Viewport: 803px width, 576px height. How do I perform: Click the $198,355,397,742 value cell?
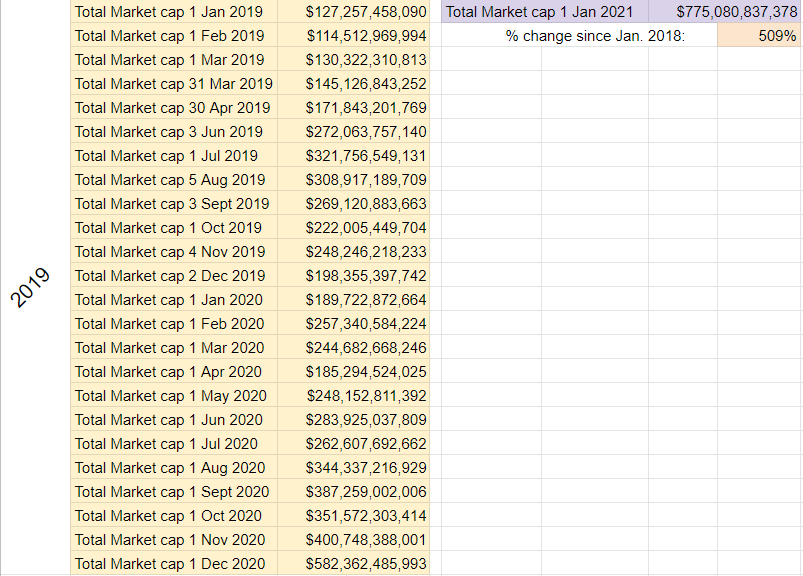353,275
